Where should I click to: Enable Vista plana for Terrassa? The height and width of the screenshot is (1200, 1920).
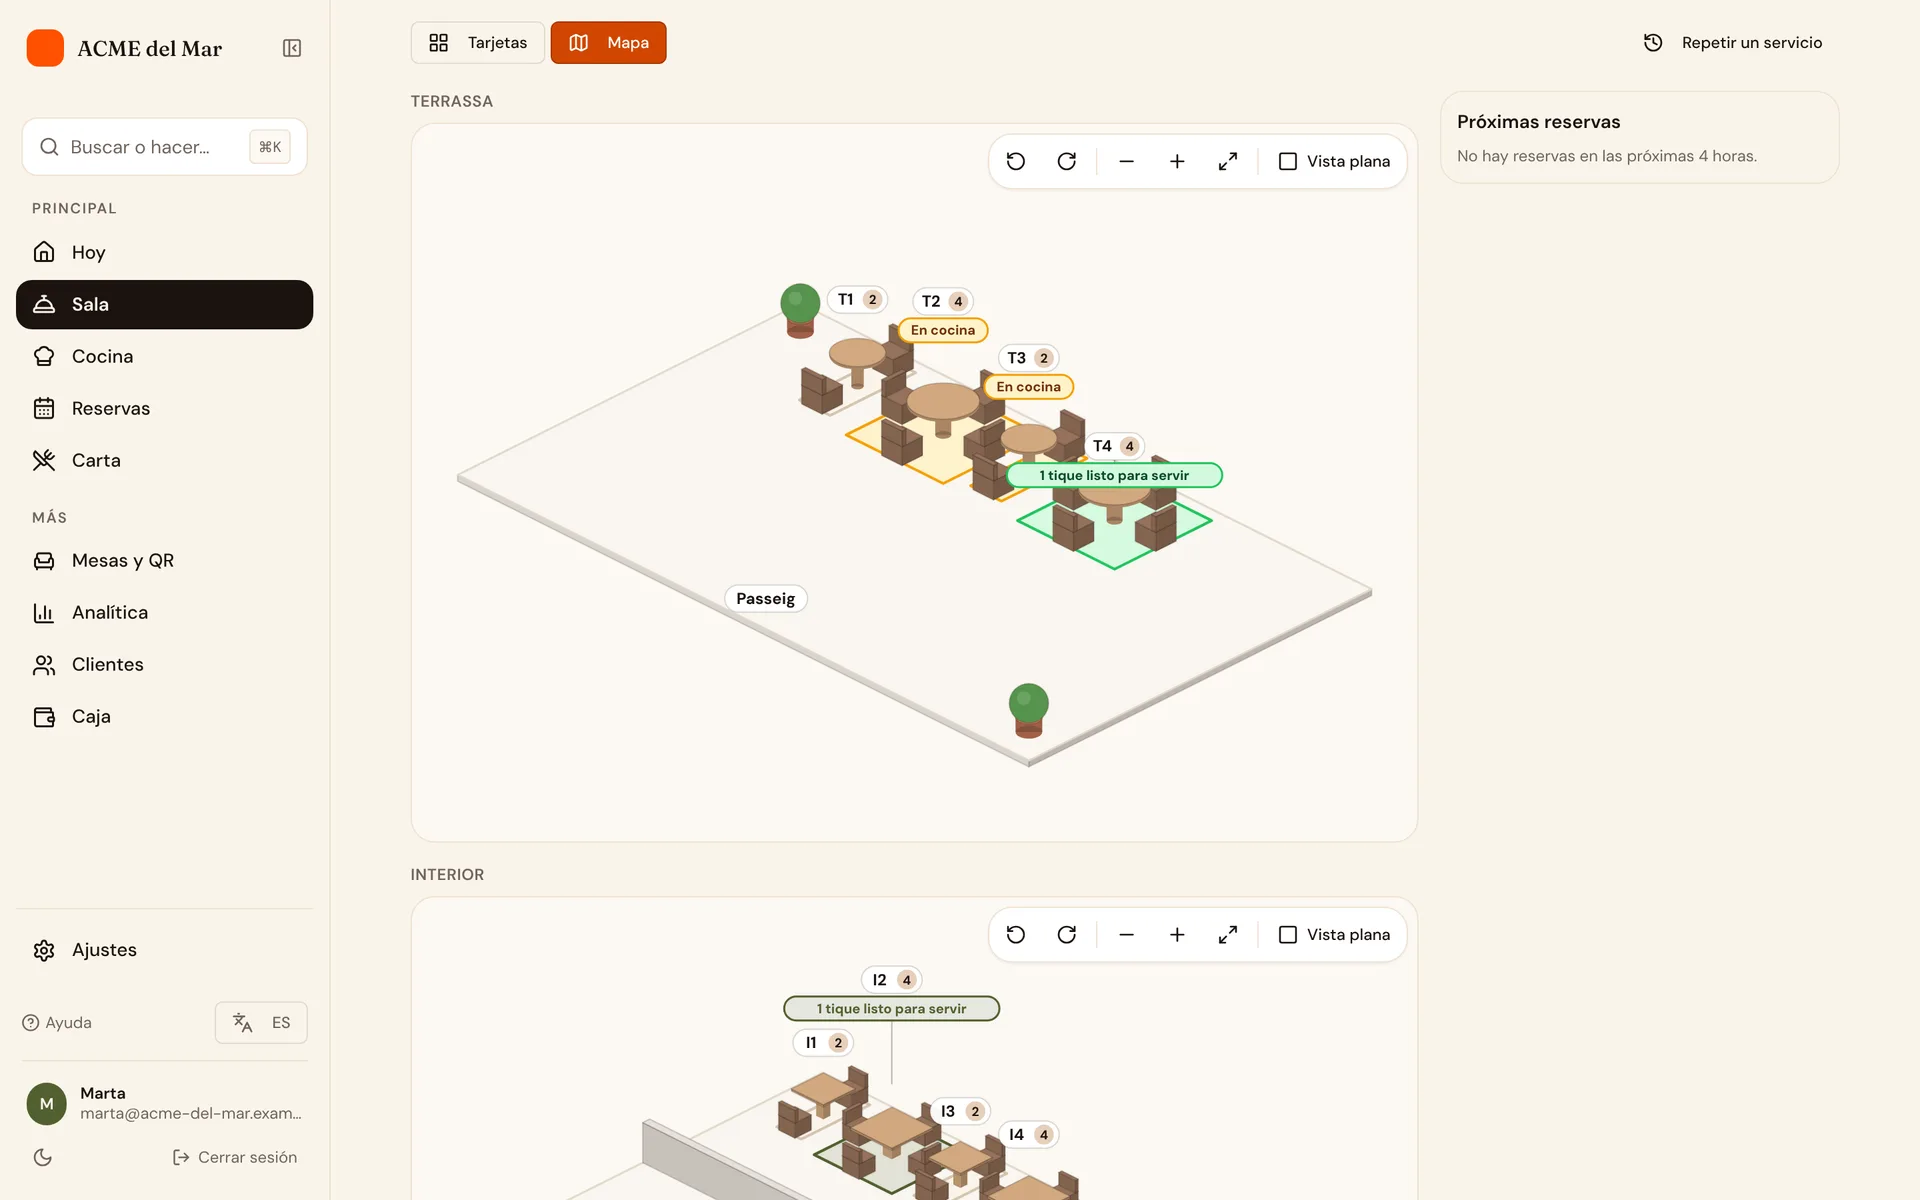(x=1335, y=161)
